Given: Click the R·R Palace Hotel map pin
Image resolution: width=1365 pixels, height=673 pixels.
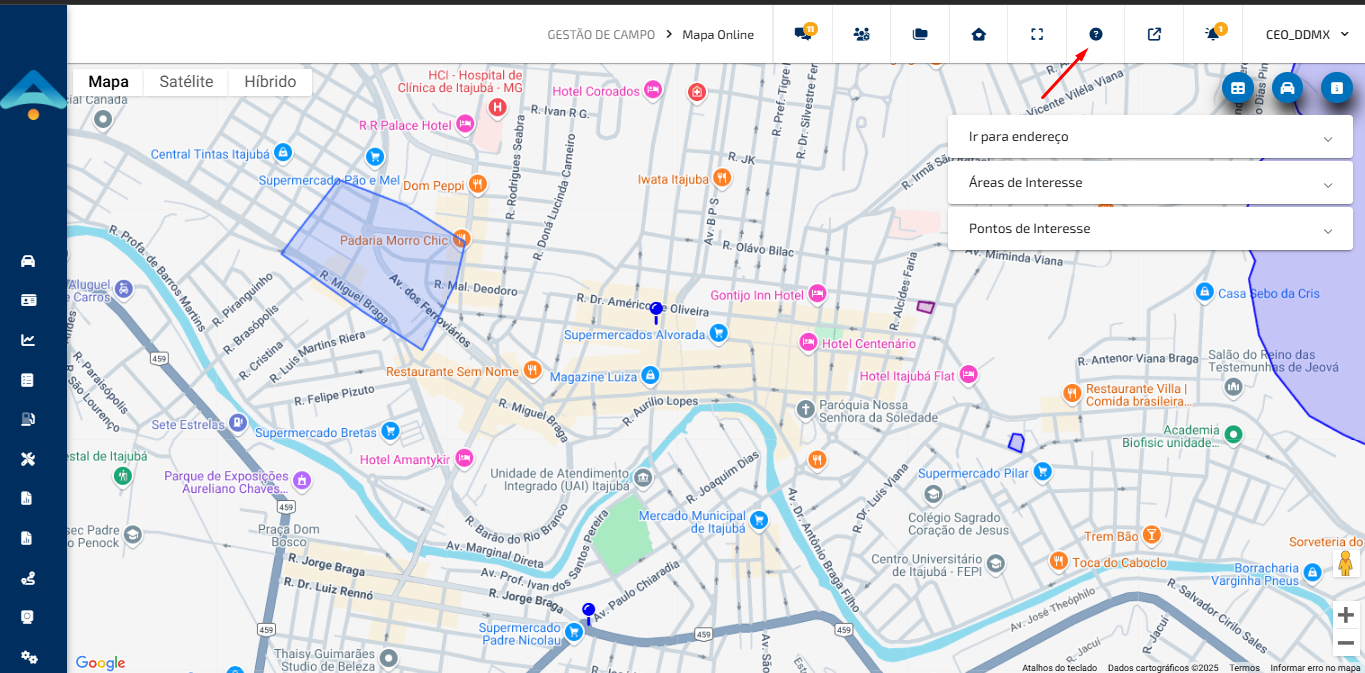Looking at the screenshot, I should tap(465, 124).
